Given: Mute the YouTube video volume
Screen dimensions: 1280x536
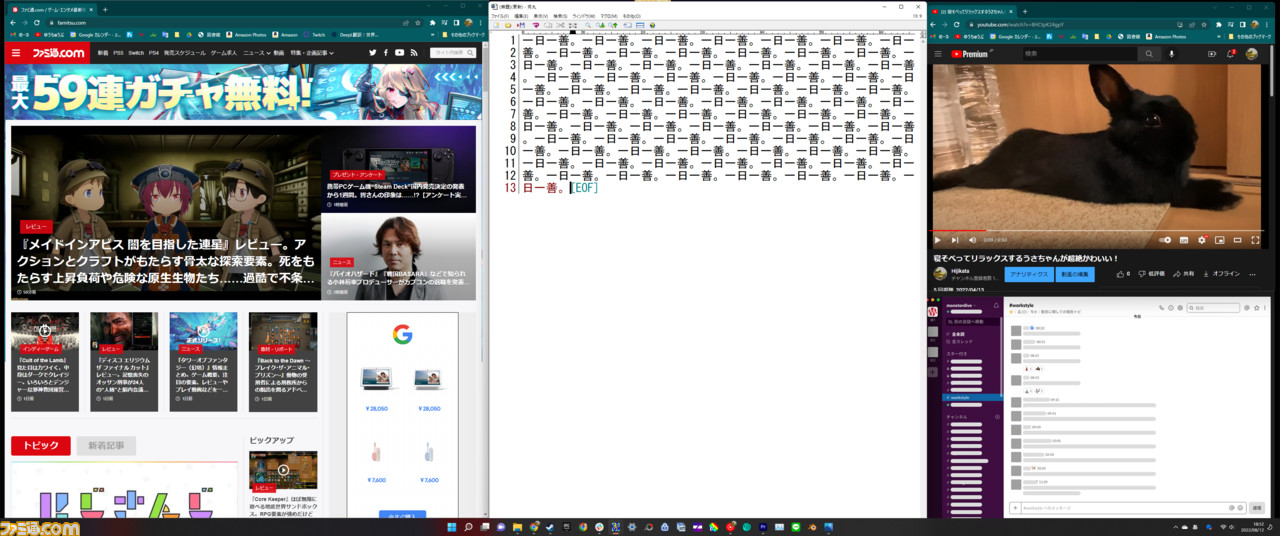Looking at the screenshot, I should pyautogui.click(x=971, y=240).
